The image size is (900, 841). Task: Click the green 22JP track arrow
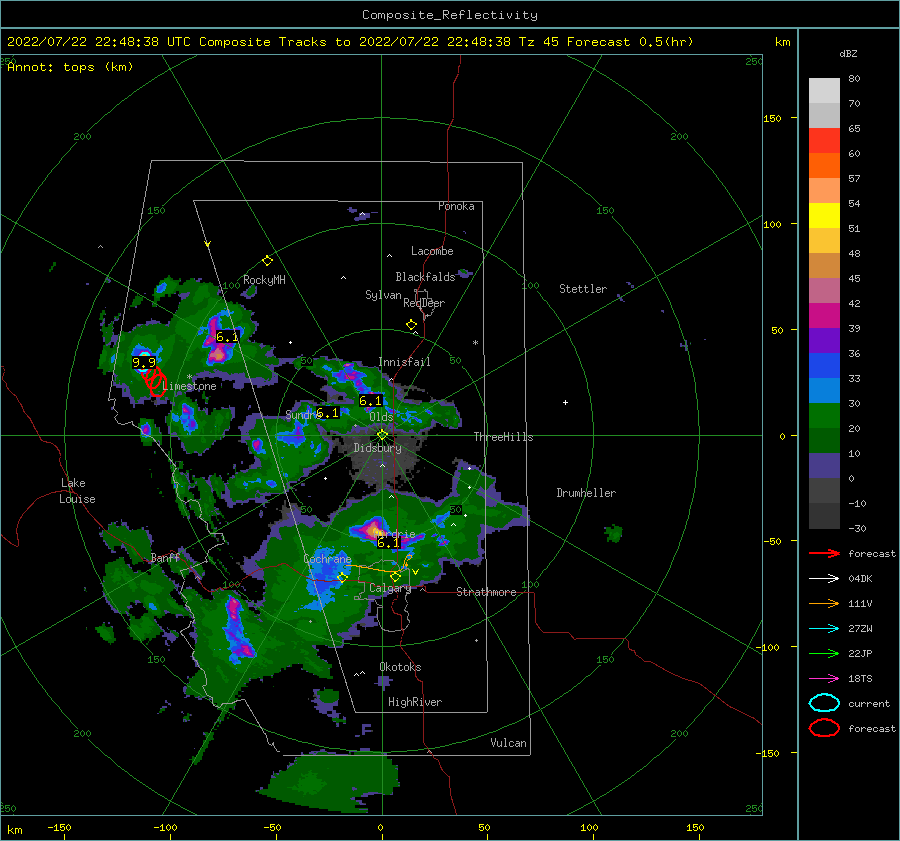[x=824, y=653]
